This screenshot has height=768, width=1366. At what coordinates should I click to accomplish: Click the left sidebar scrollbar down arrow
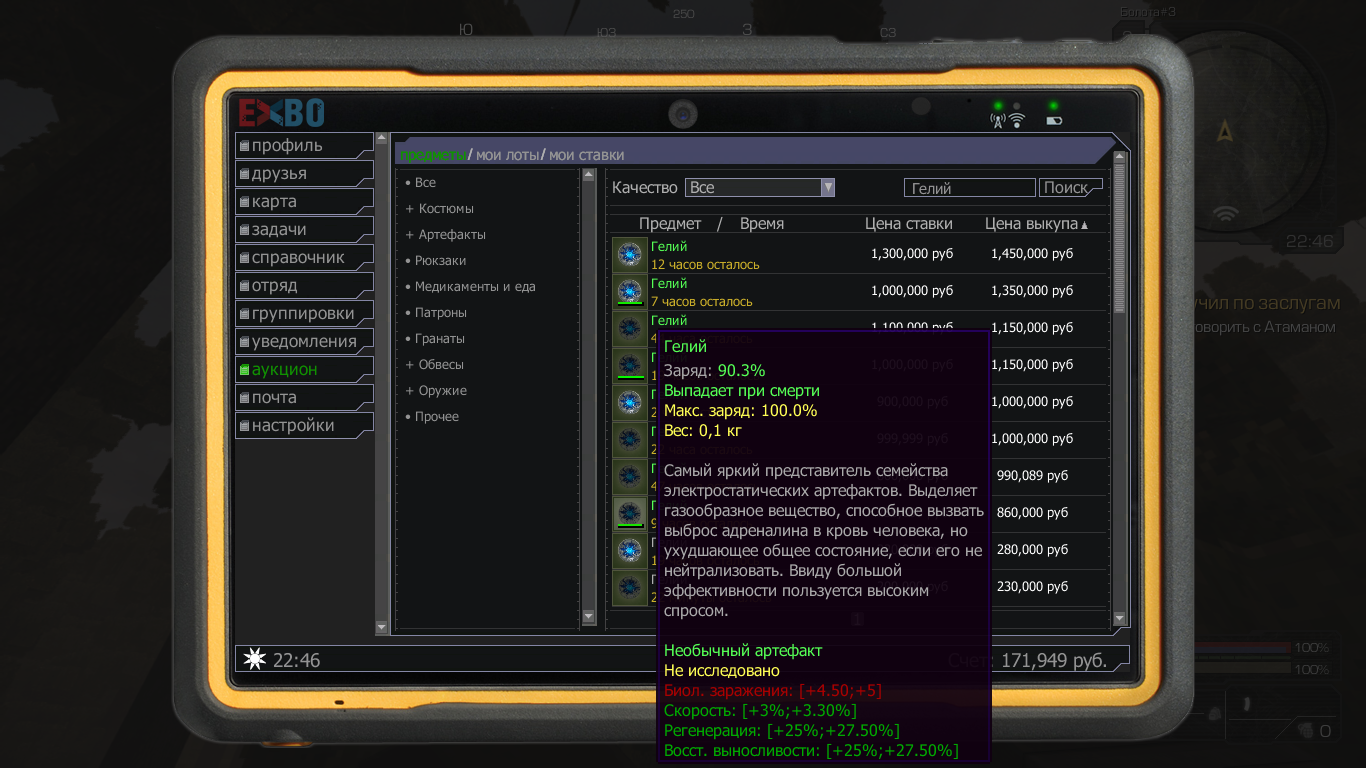[x=381, y=628]
